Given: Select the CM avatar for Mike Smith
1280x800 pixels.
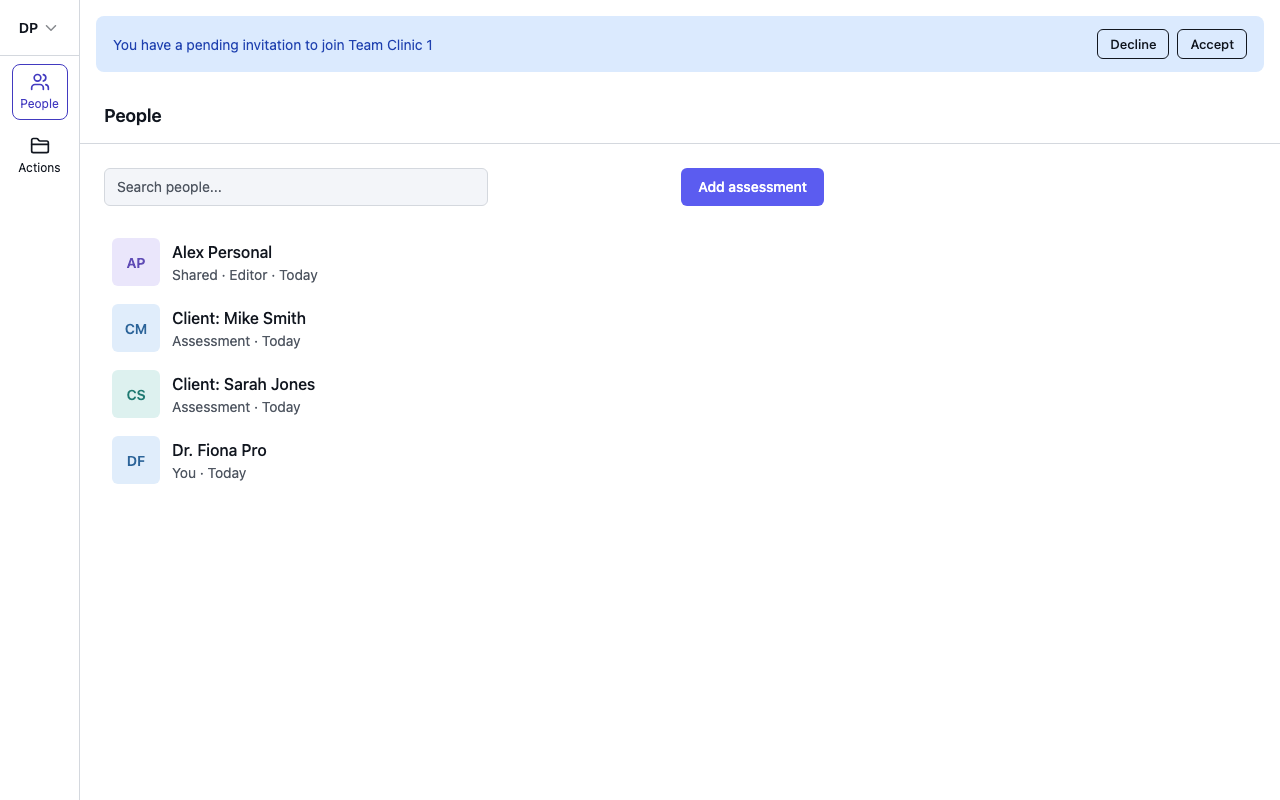Looking at the screenshot, I should (x=136, y=328).
